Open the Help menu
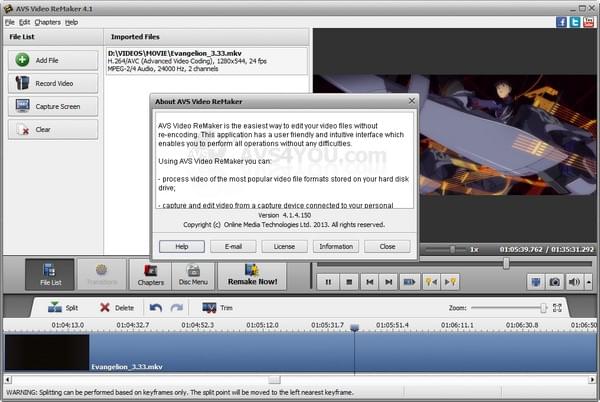This screenshot has width=600, height=402. 72,22
